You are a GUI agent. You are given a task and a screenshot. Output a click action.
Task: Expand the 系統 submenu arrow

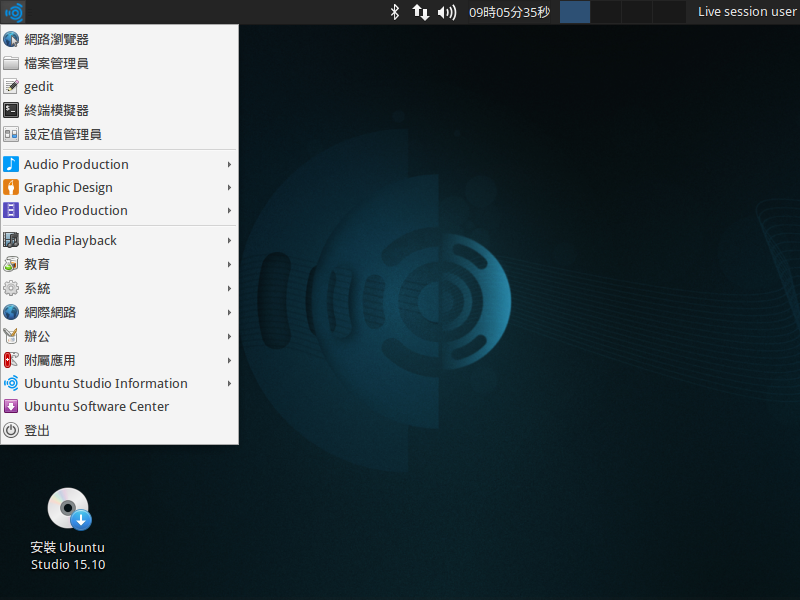(x=230, y=288)
